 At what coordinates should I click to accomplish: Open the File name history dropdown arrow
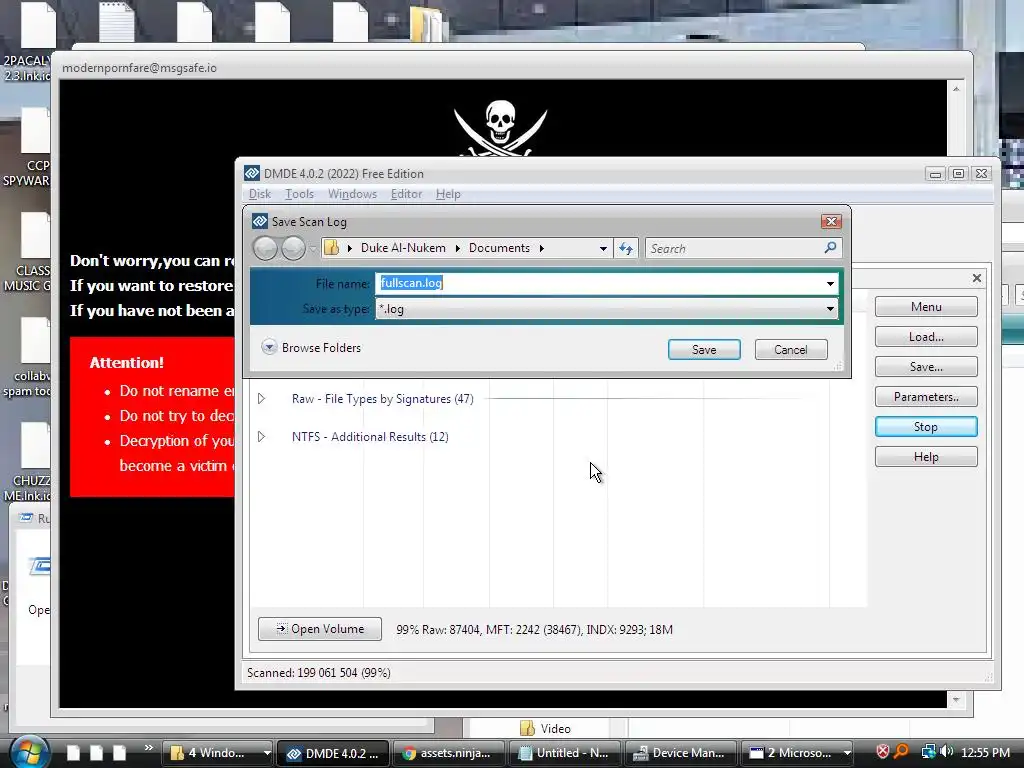tap(830, 283)
